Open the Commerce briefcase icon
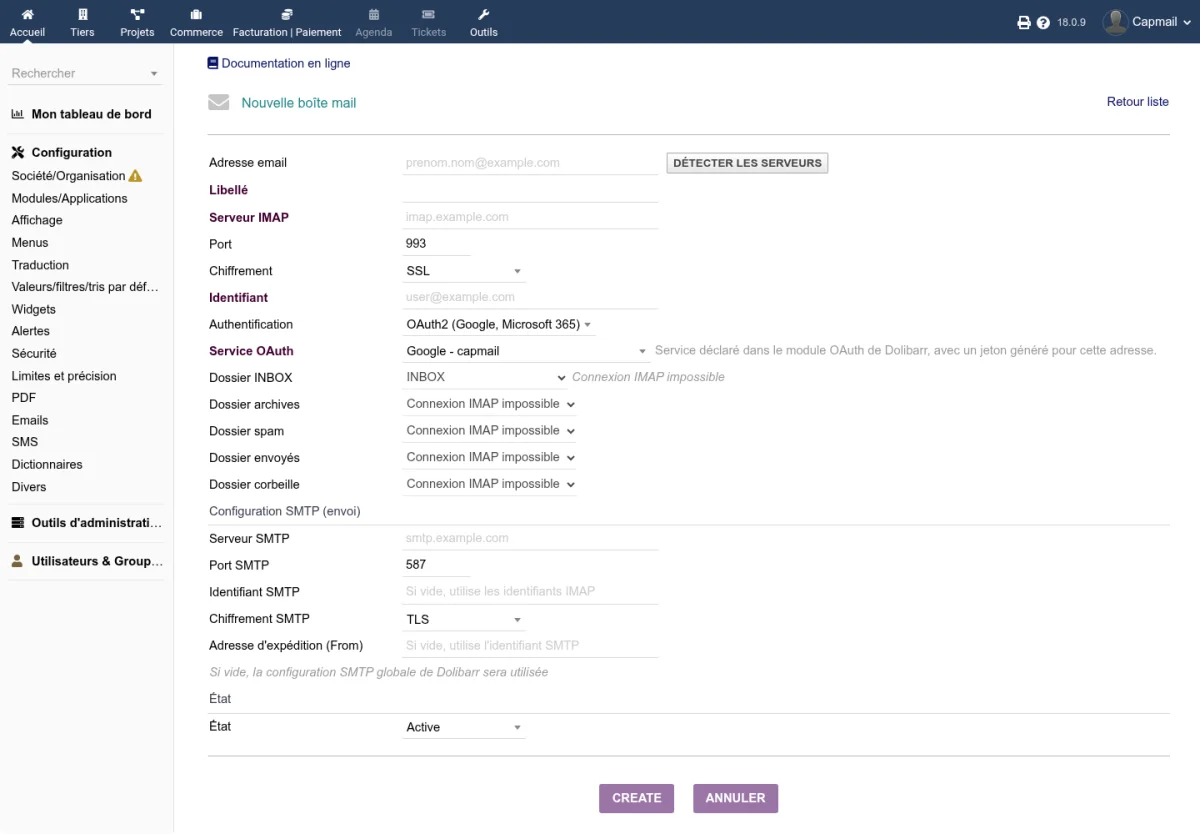The width and height of the screenshot is (1200, 834). click(x=196, y=14)
